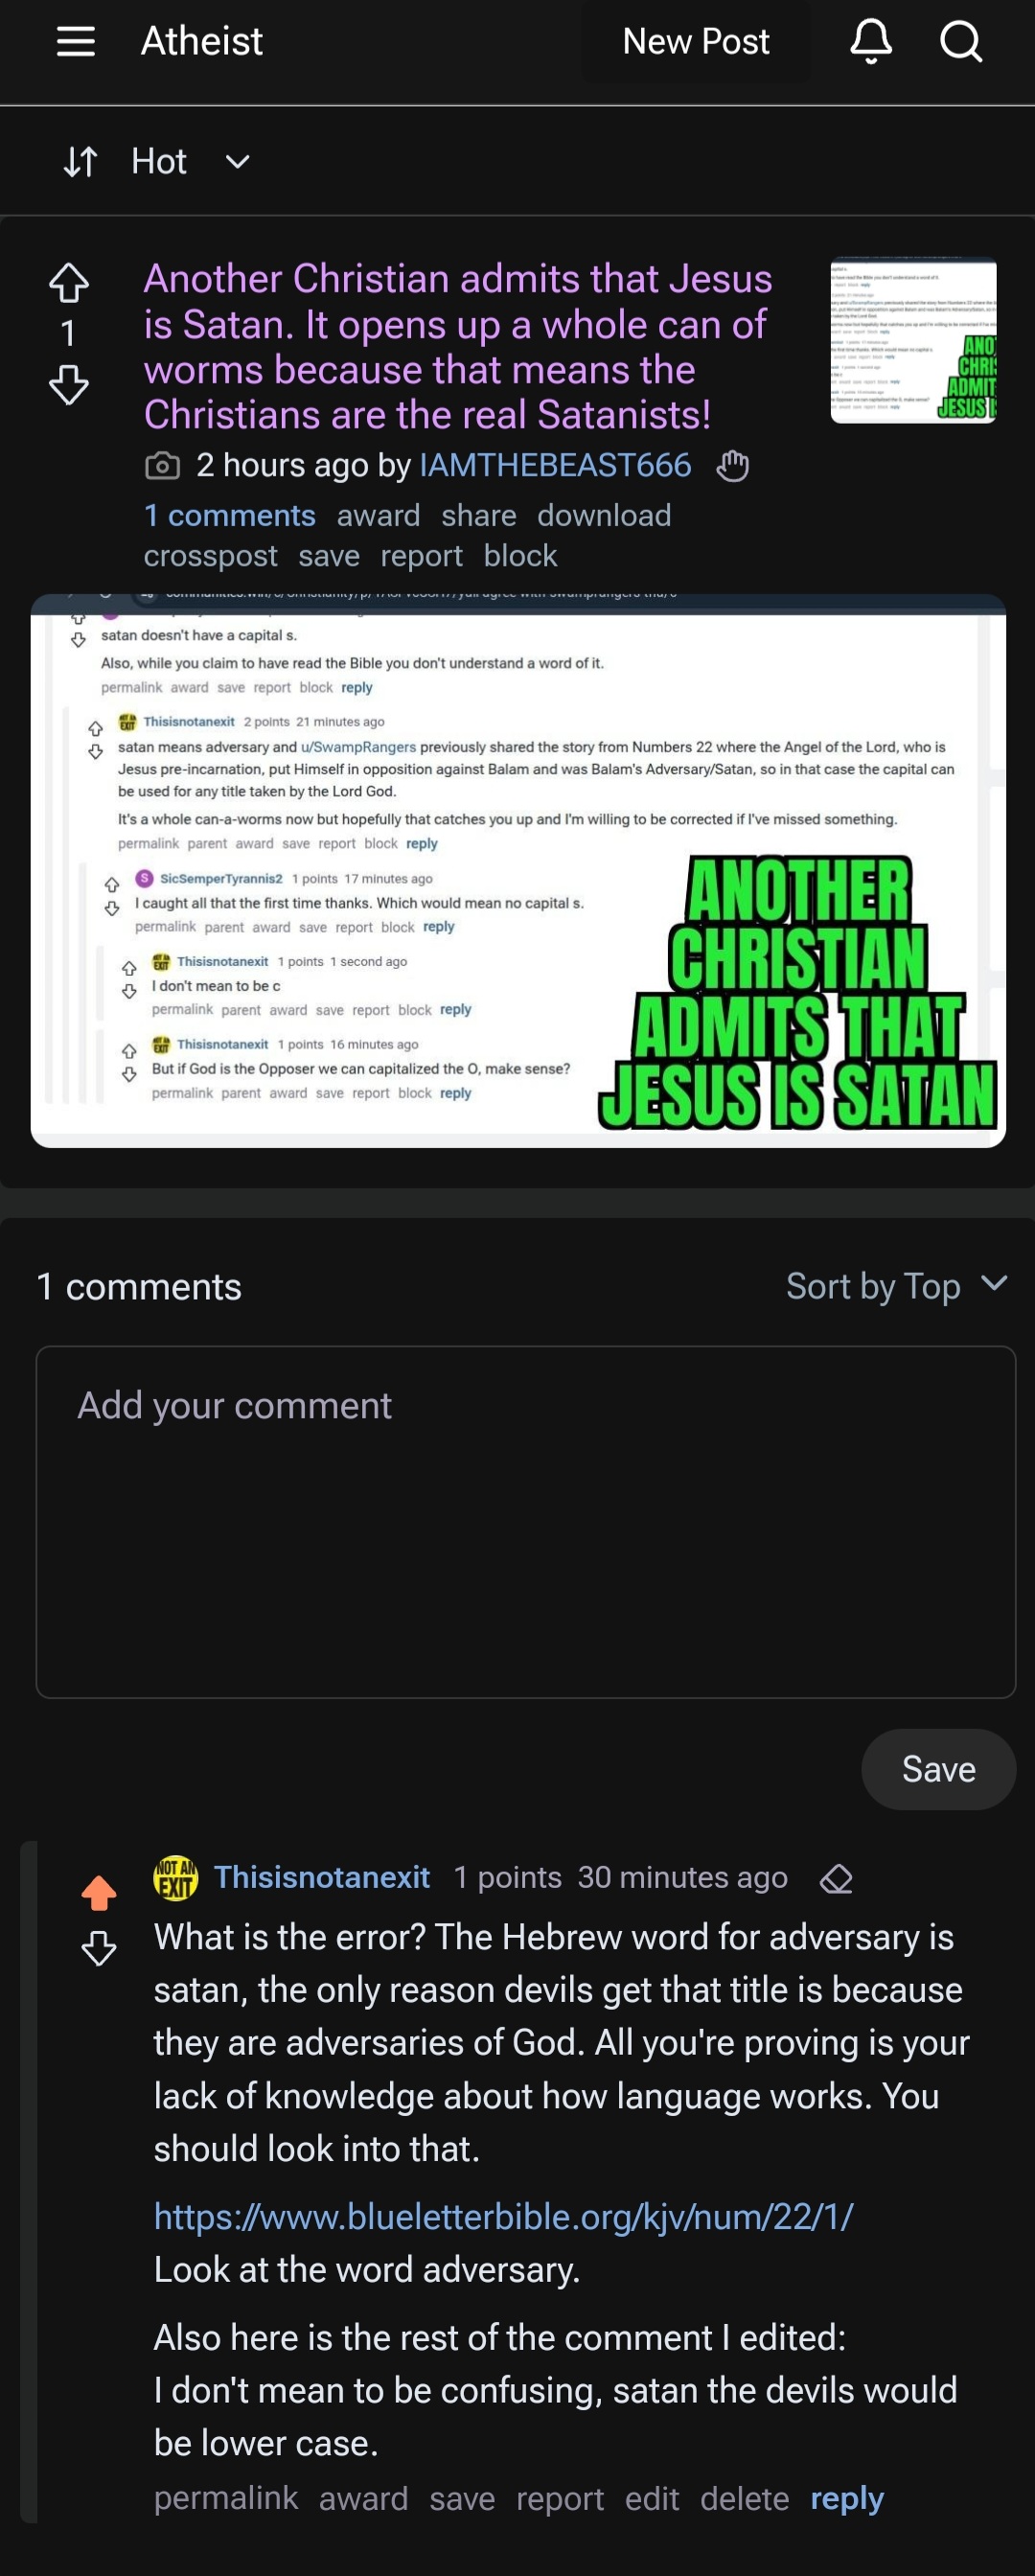Open the notifications bell
Image resolution: width=1035 pixels, height=2576 pixels.
point(871,41)
